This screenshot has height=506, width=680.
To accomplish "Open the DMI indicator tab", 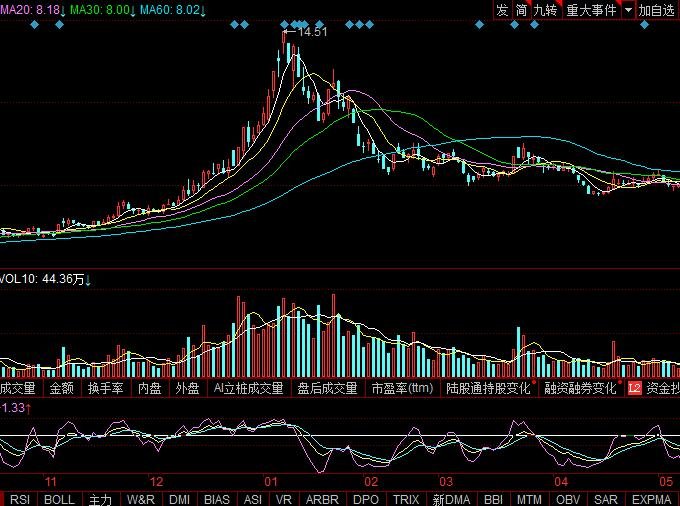I will coord(180,499).
